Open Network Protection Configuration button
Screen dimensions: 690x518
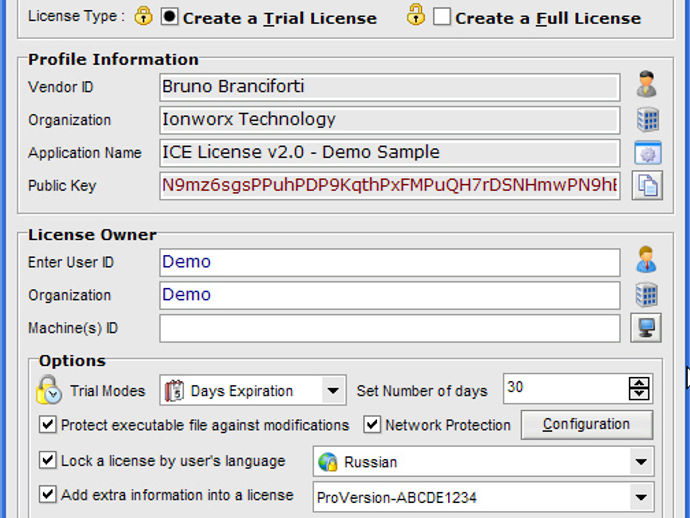(587, 425)
